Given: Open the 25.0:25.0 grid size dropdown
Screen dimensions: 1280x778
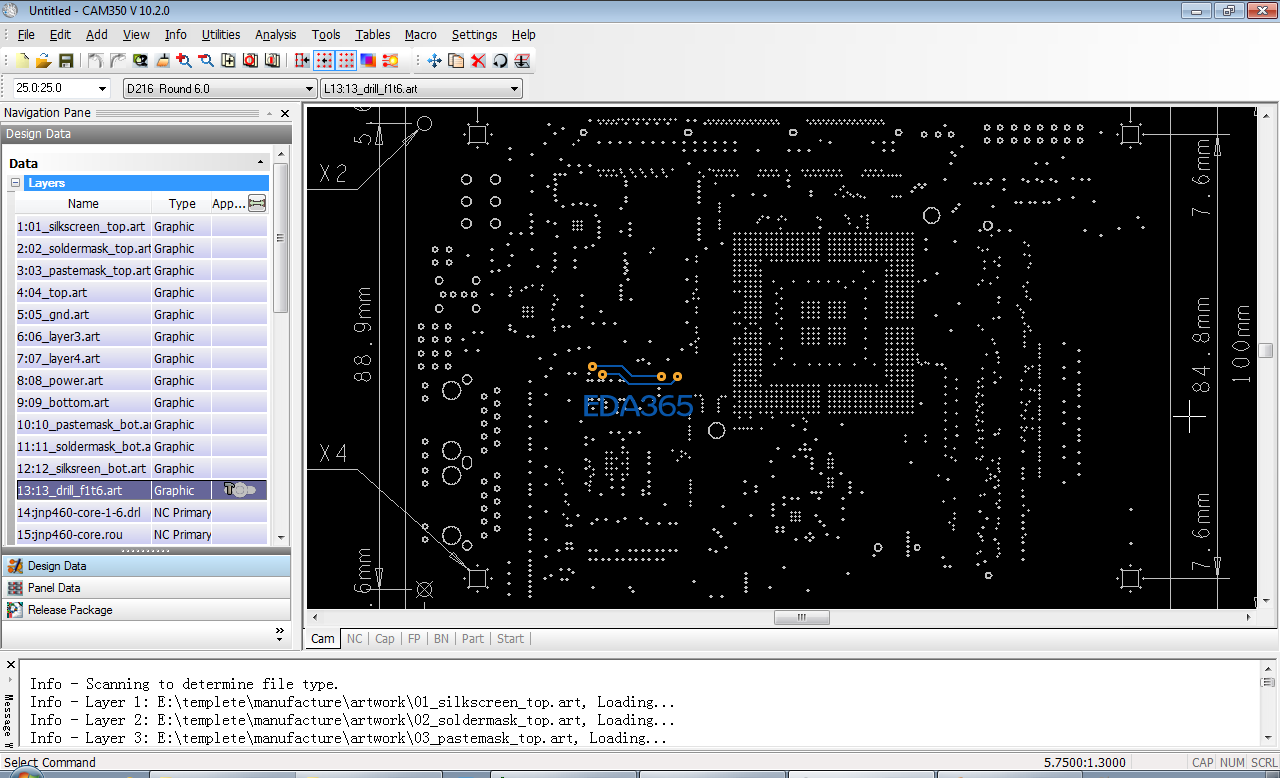Looking at the screenshot, I should (104, 89).
